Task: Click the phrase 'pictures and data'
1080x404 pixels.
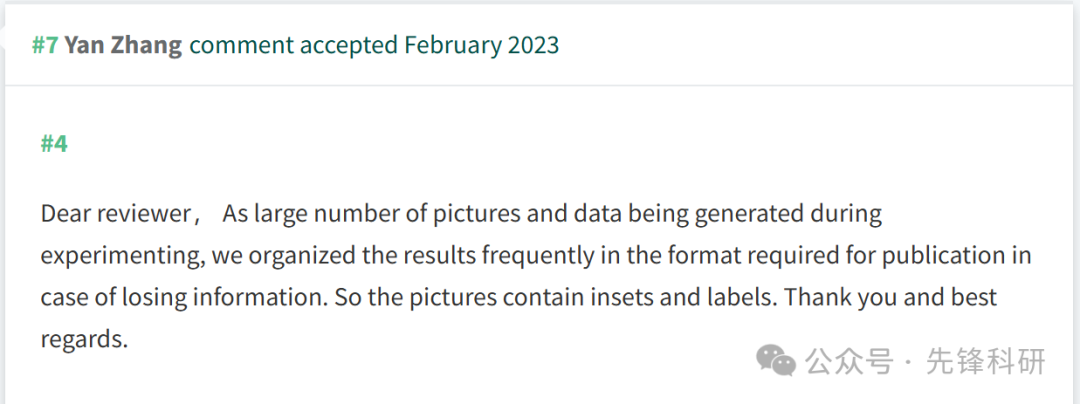Action: [x=537, y=214]
